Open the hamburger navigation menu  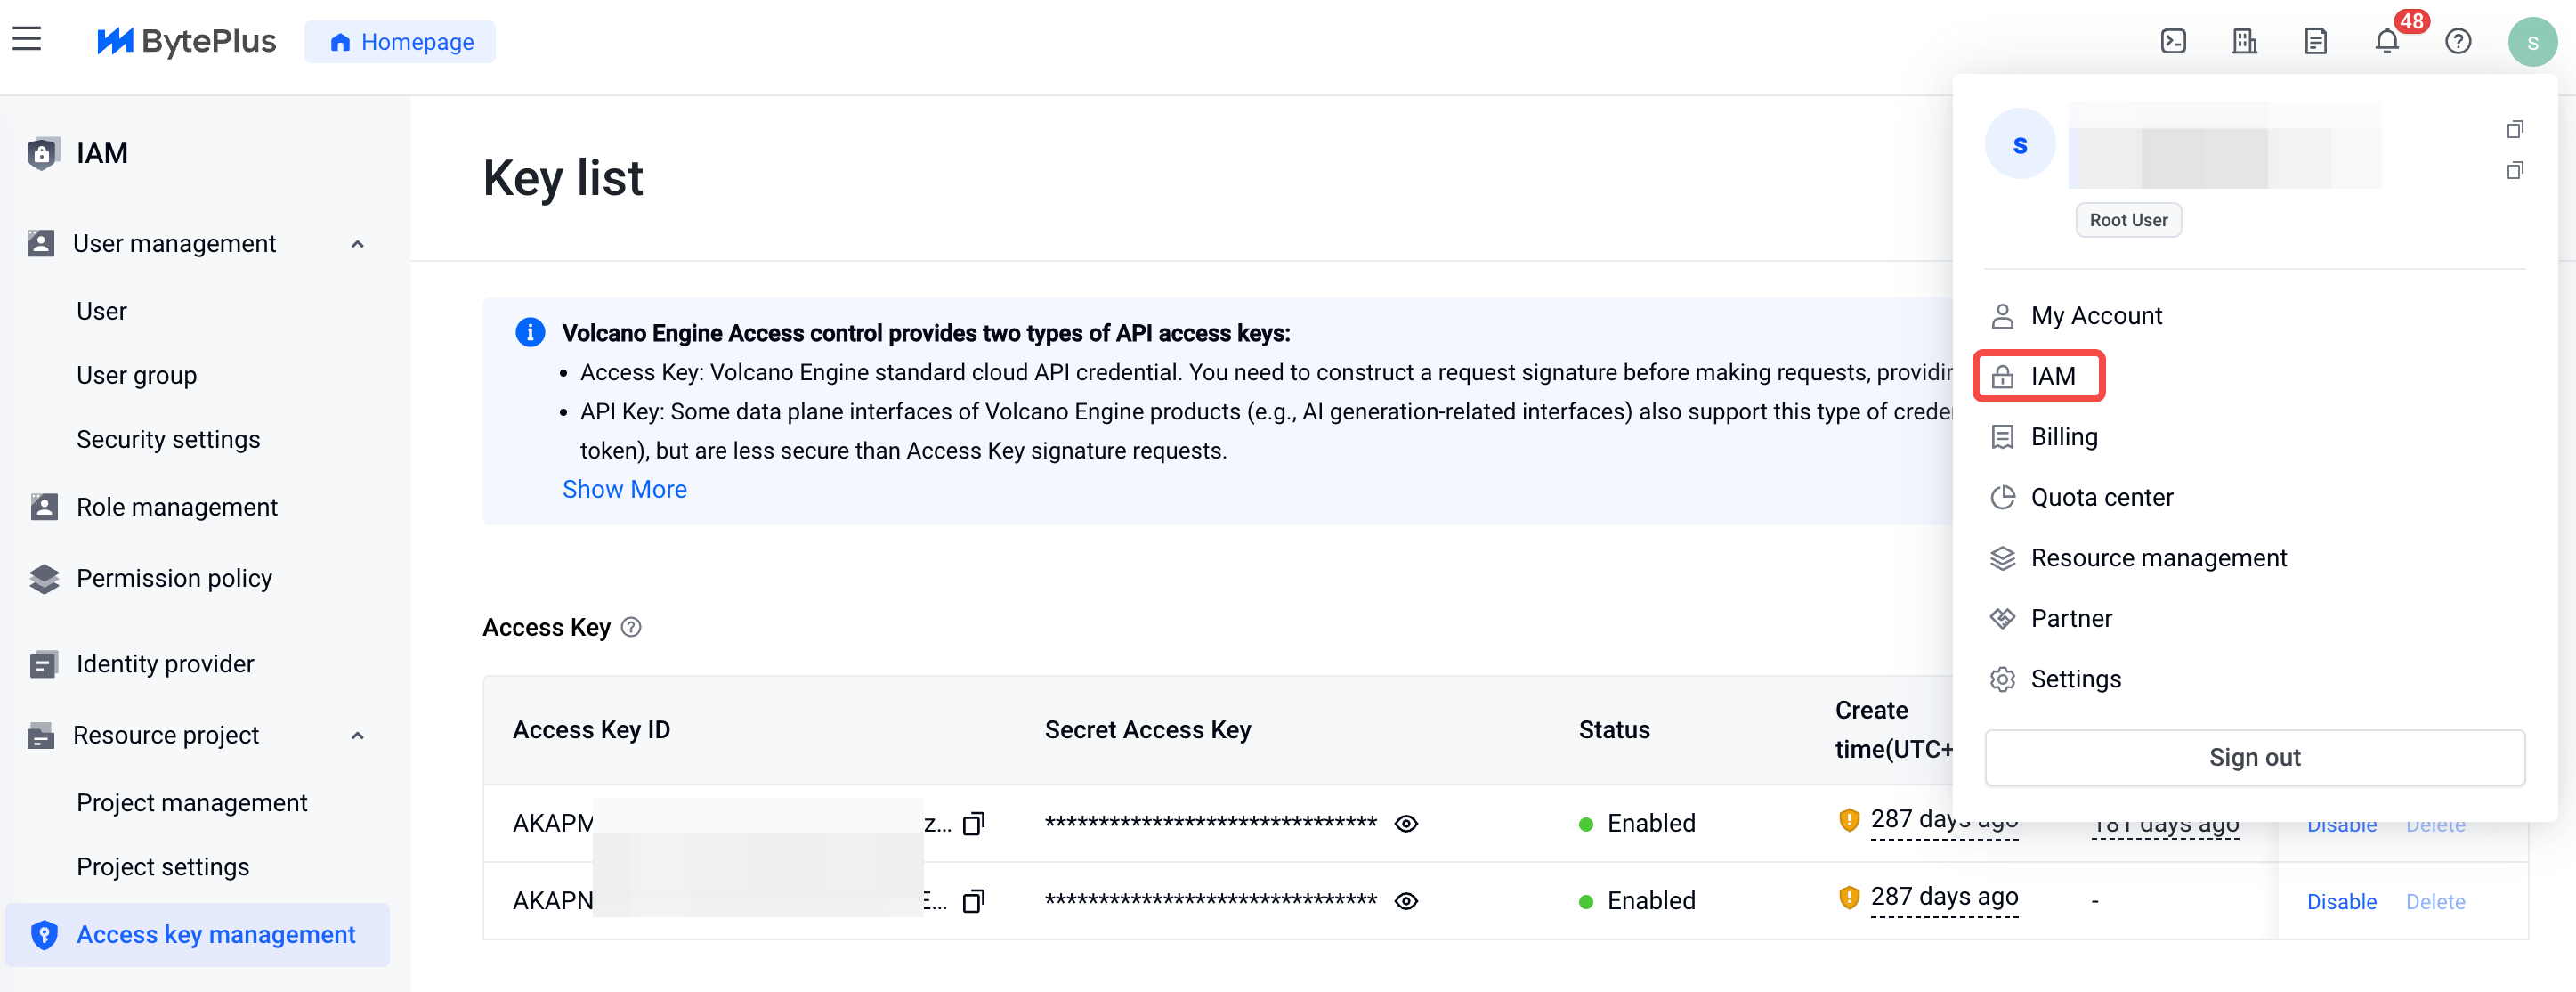(27, 39)
